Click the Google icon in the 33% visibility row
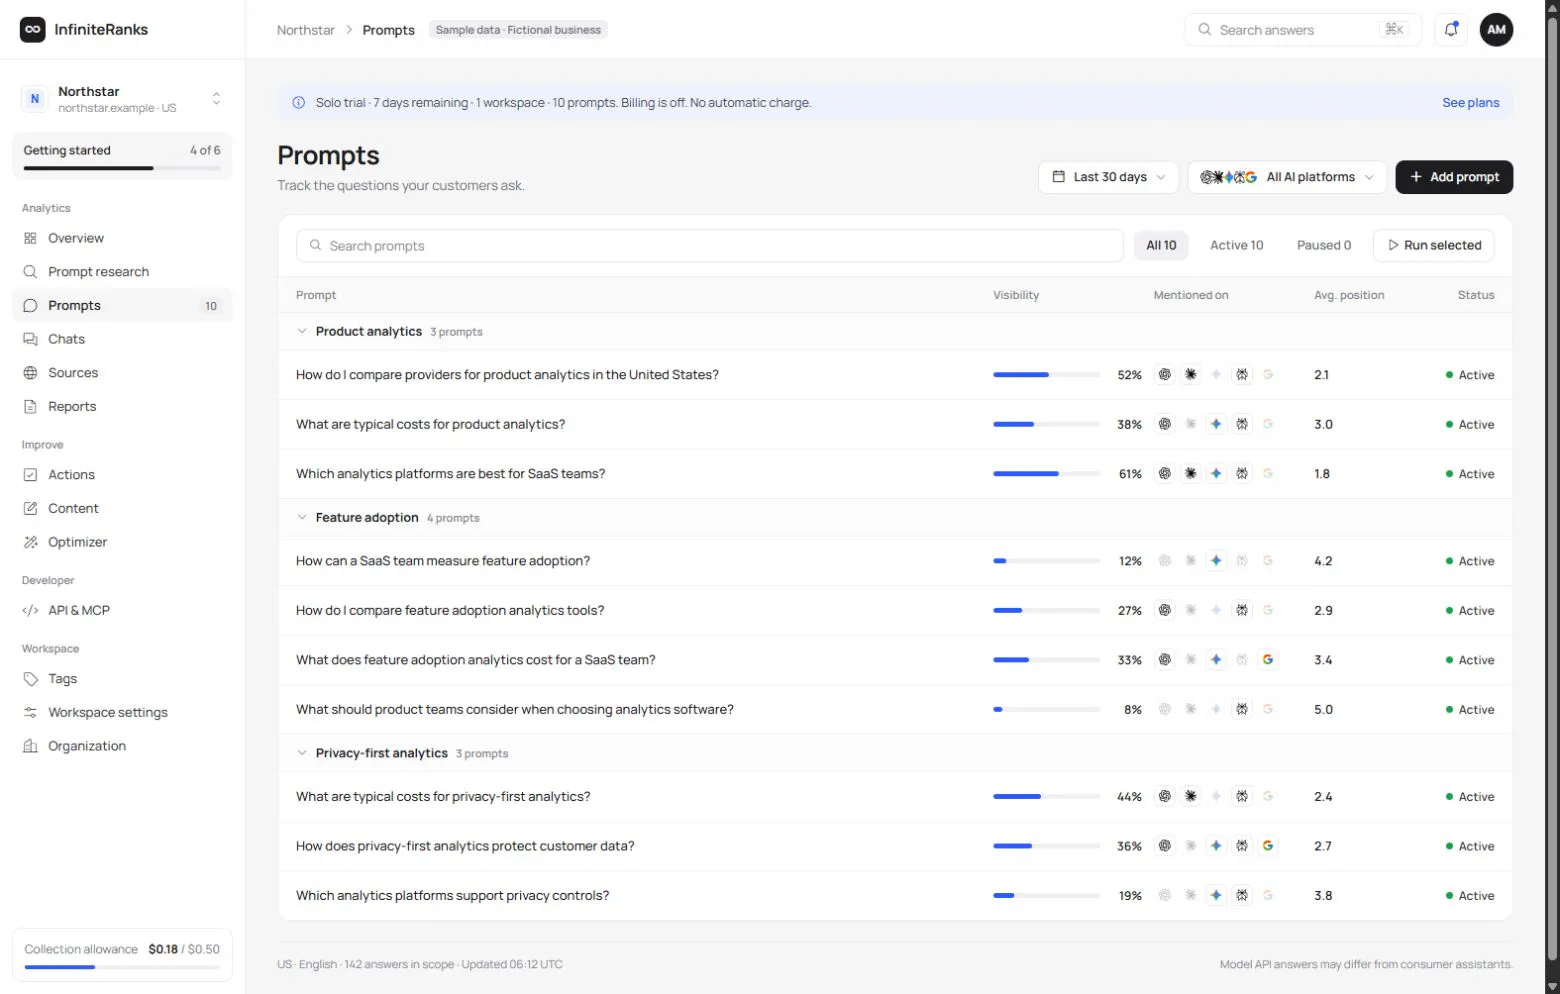This screenshot has height=994, width=1560. [x=1268, y=660]
